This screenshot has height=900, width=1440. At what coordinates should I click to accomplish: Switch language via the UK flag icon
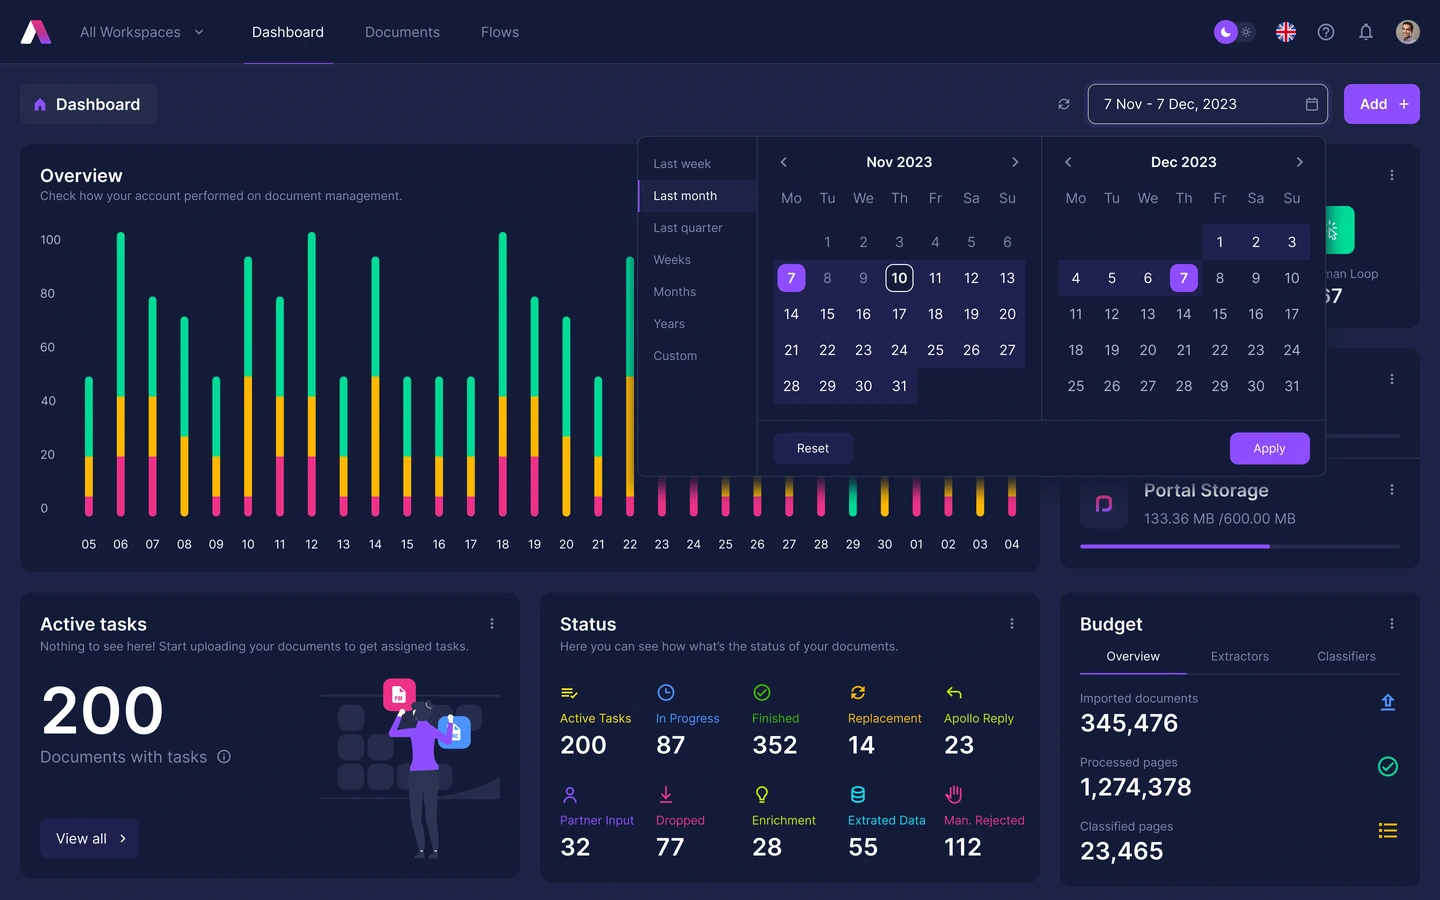(x=1286, y=32)
